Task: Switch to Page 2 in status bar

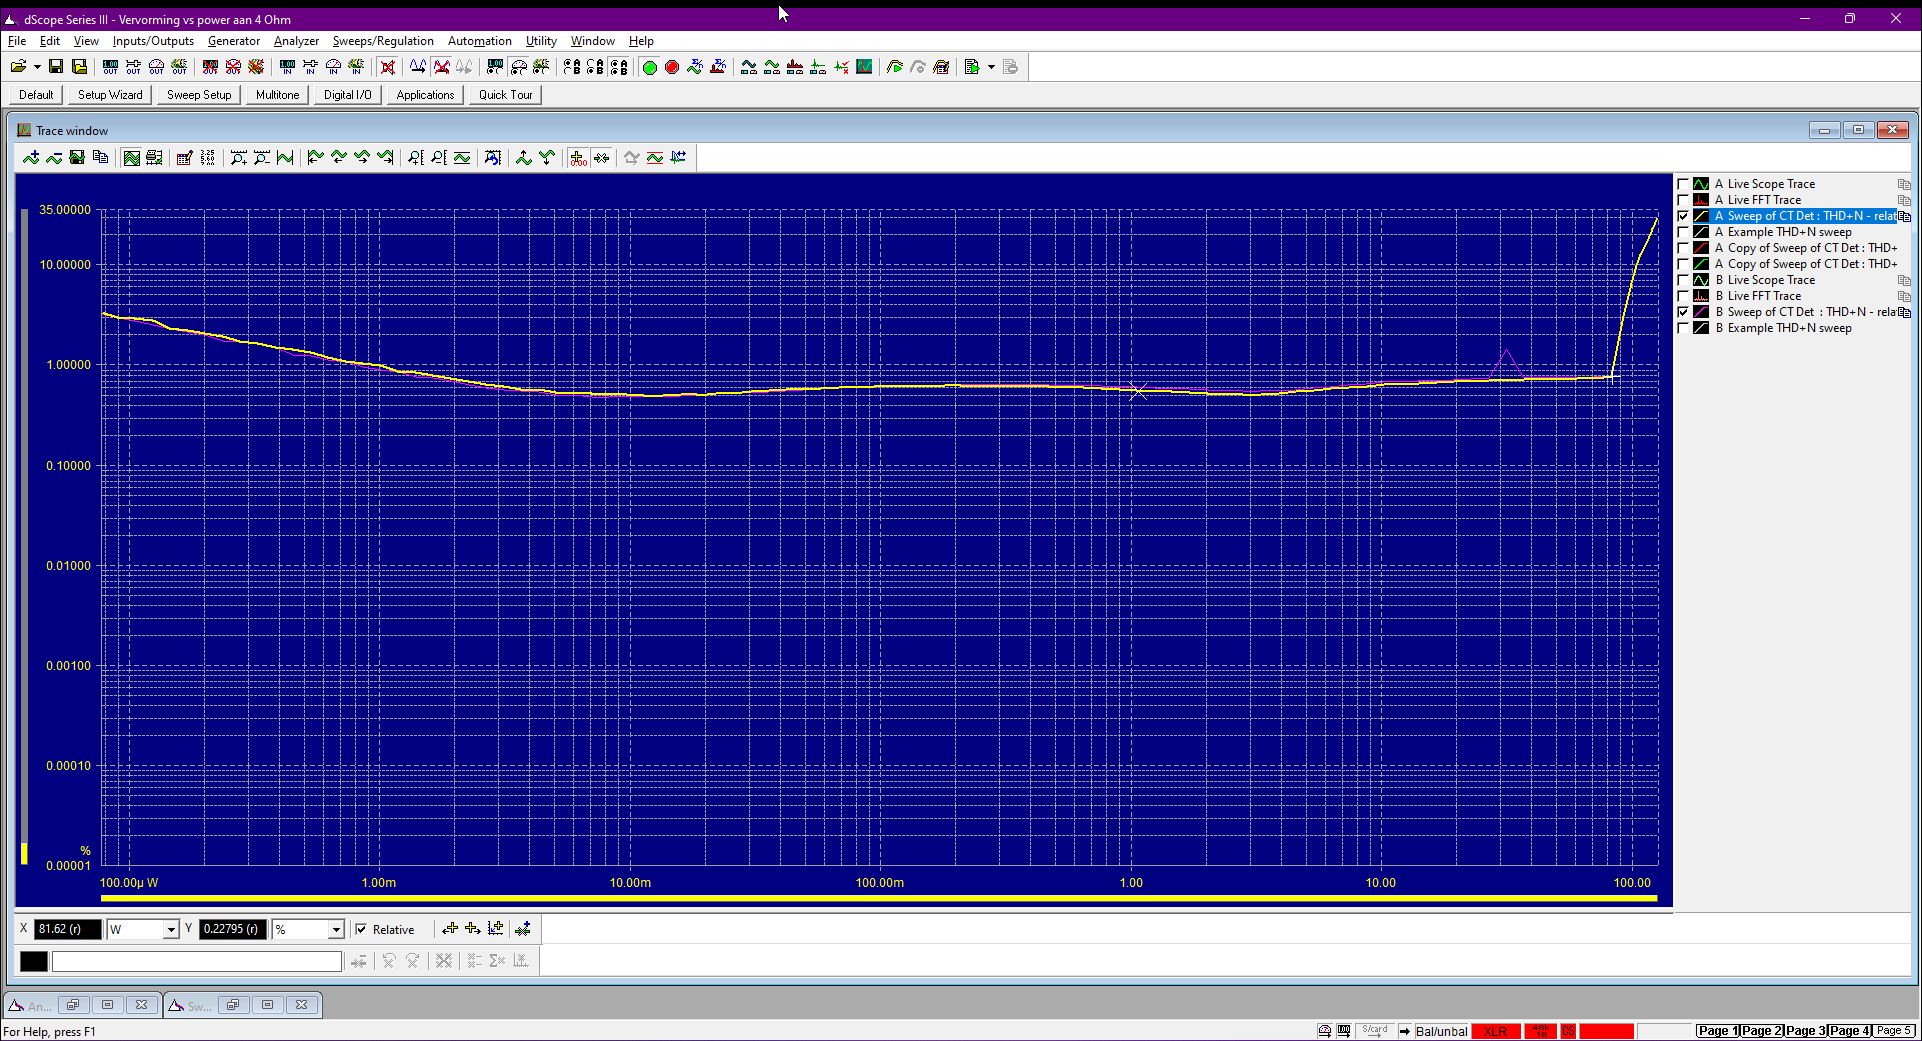Action: tap(1761, 1031)
